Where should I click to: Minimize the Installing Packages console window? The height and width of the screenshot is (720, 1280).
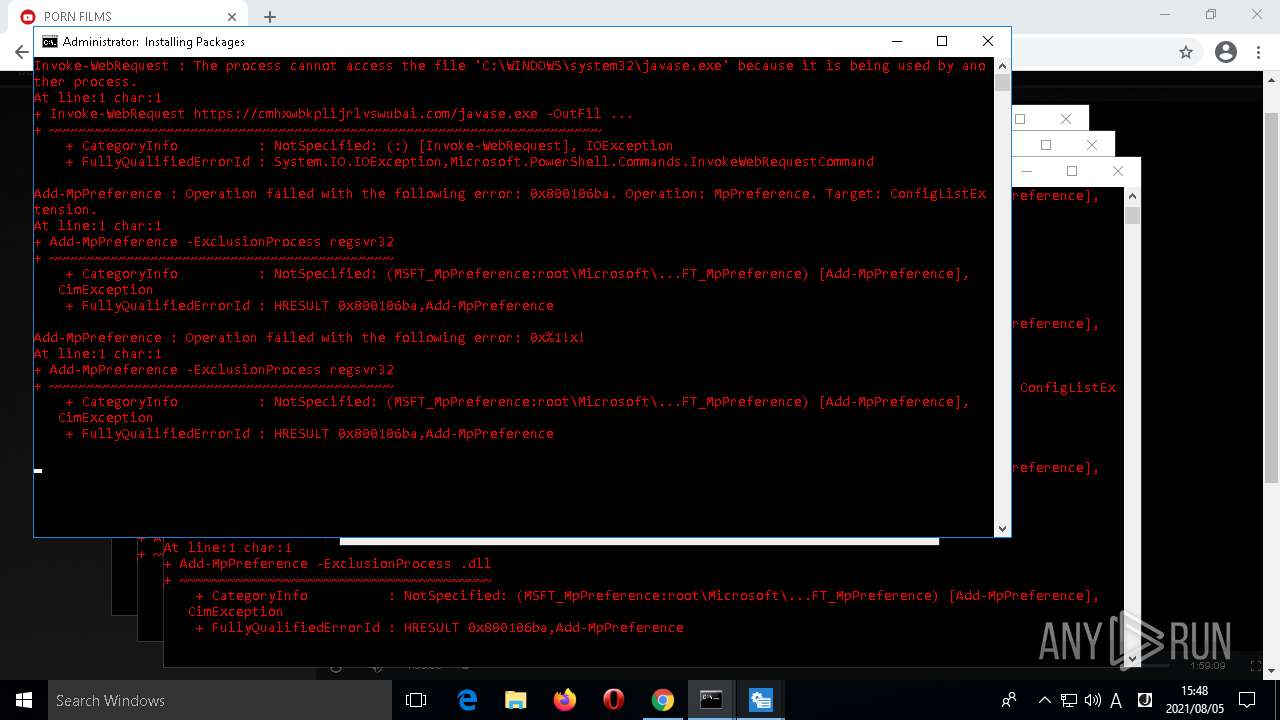[895, 41]
